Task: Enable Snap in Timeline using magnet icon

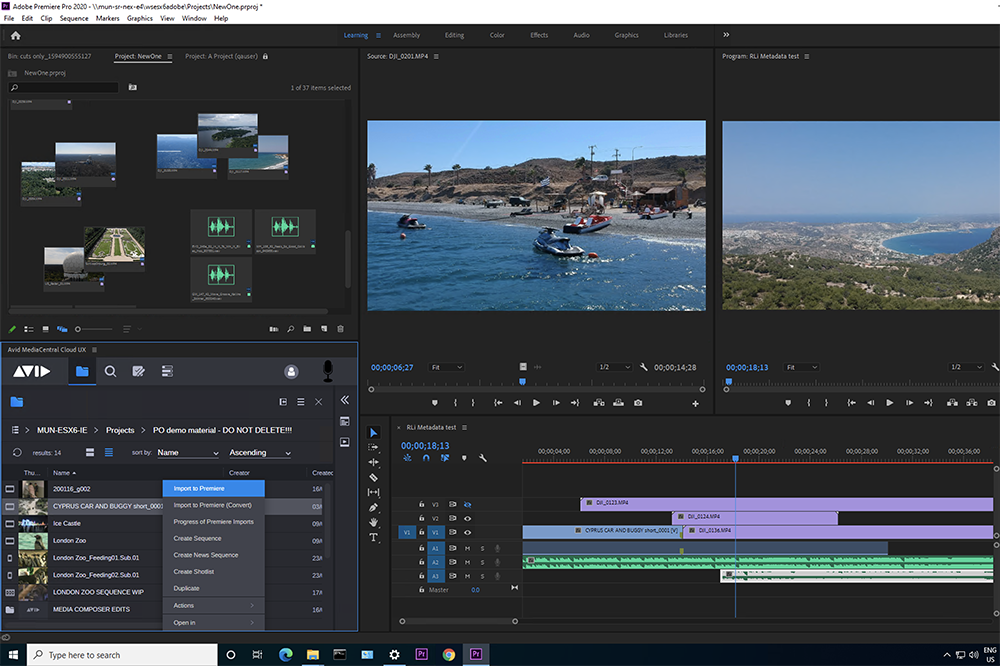Action: pos(426,458)
